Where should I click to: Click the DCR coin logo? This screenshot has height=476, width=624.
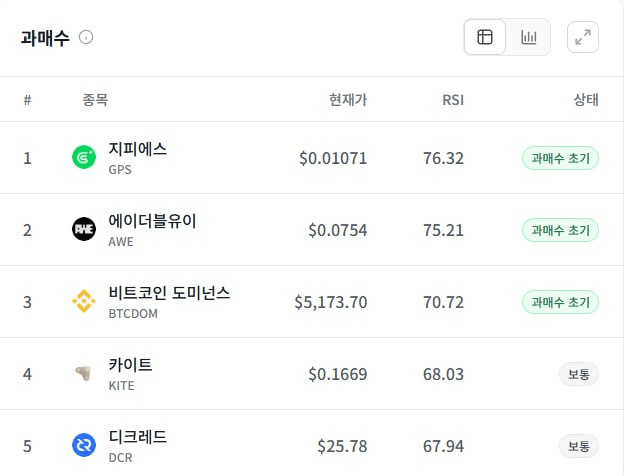coord(84,446)
